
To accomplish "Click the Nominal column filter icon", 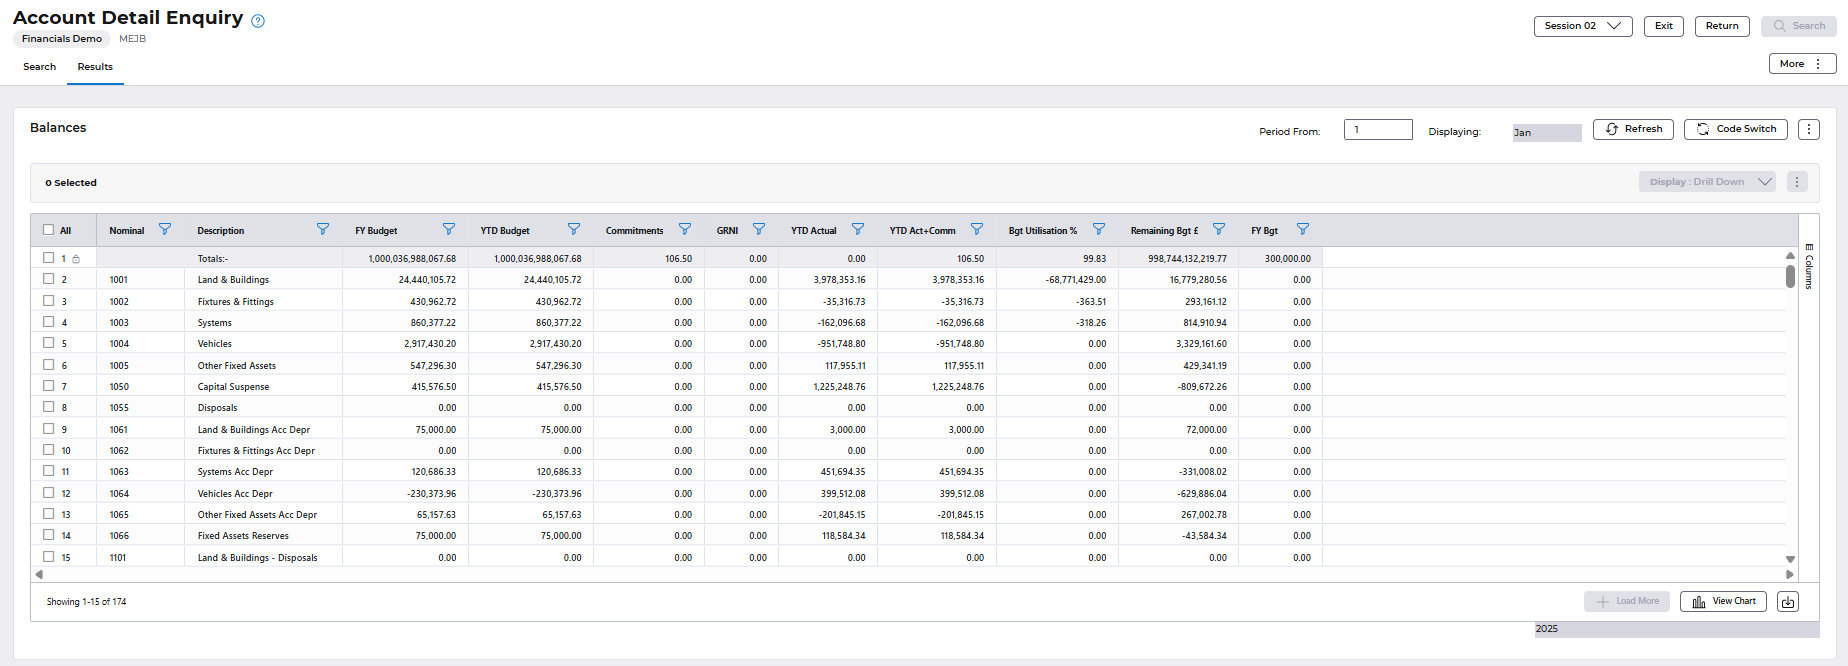I will tap(165, 230).
